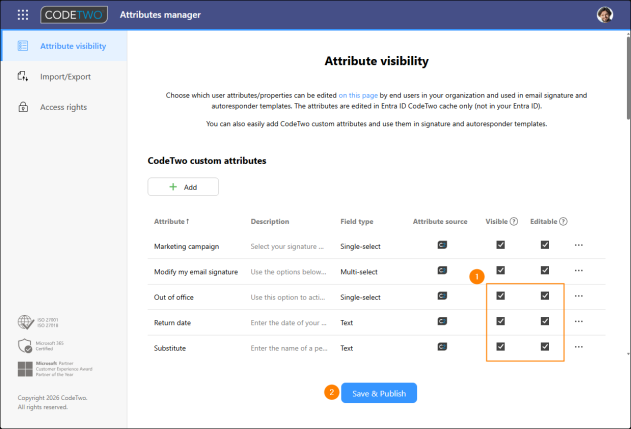Viewport: 631px width, 429px height.
Task: Click the Description column header
Action: (270, 221)
